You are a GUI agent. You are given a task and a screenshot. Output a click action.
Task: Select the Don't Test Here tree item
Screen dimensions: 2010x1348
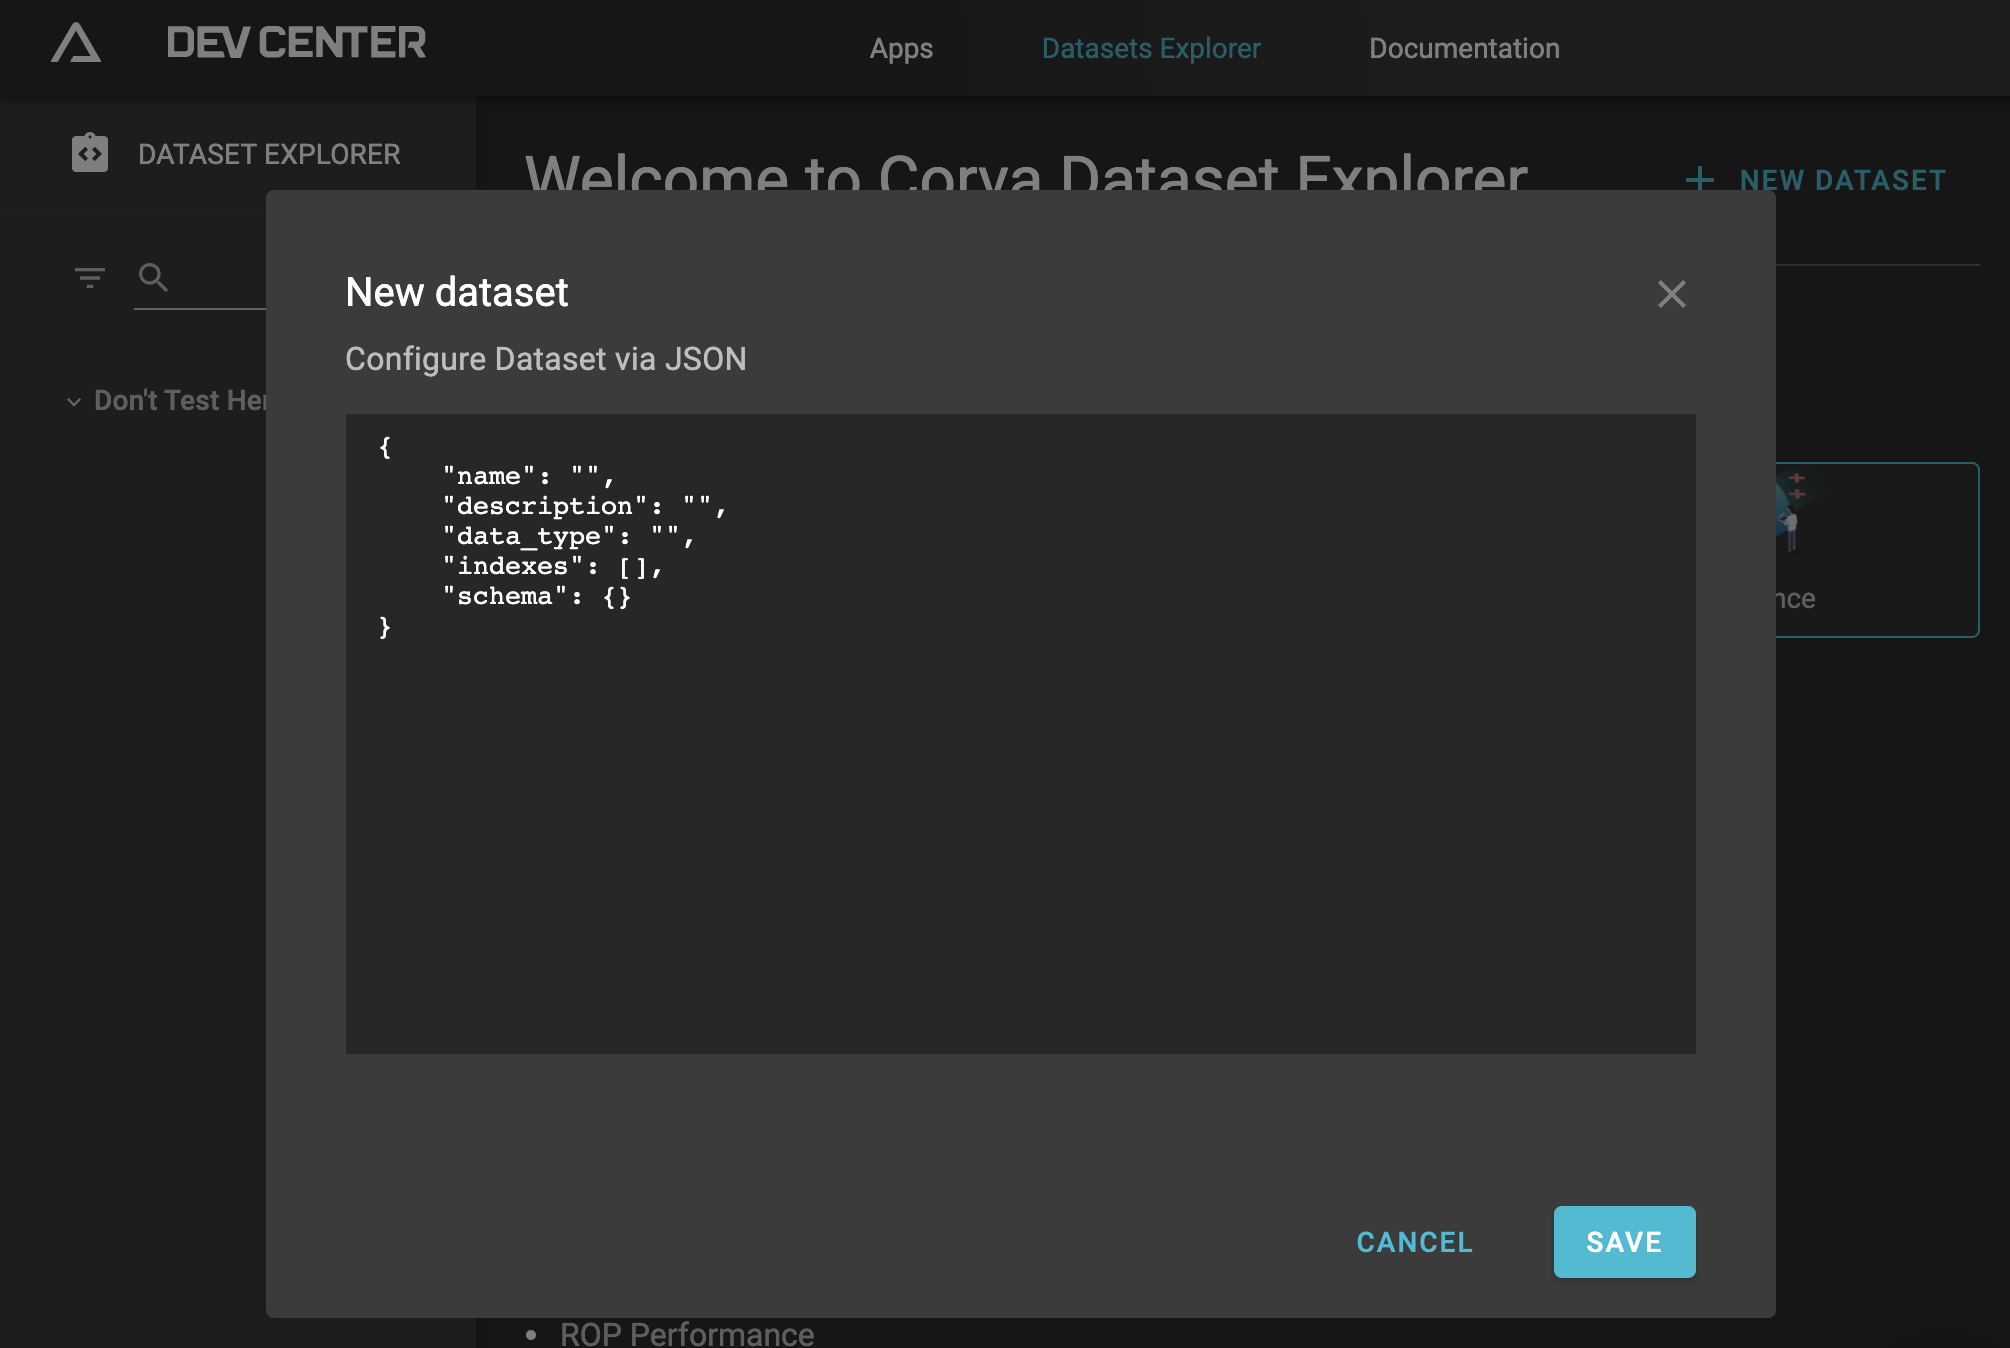[x=180, y=401]
